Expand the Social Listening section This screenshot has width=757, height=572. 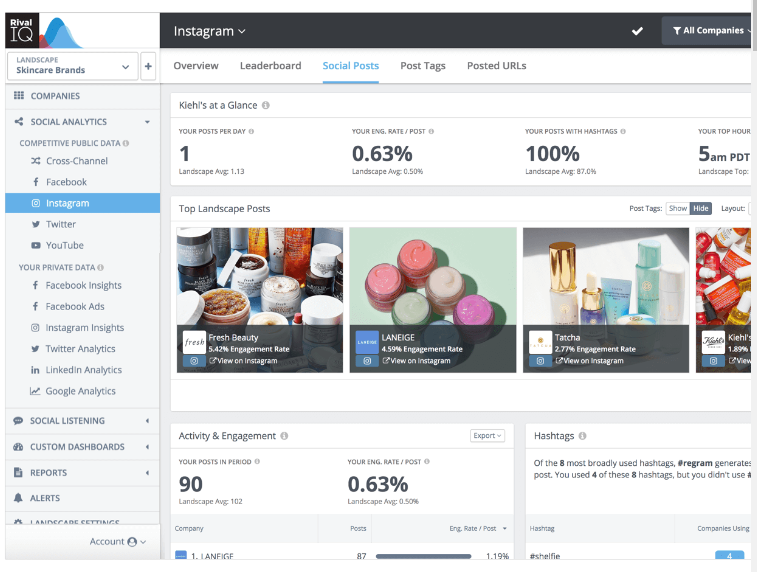tap(147, 421)
